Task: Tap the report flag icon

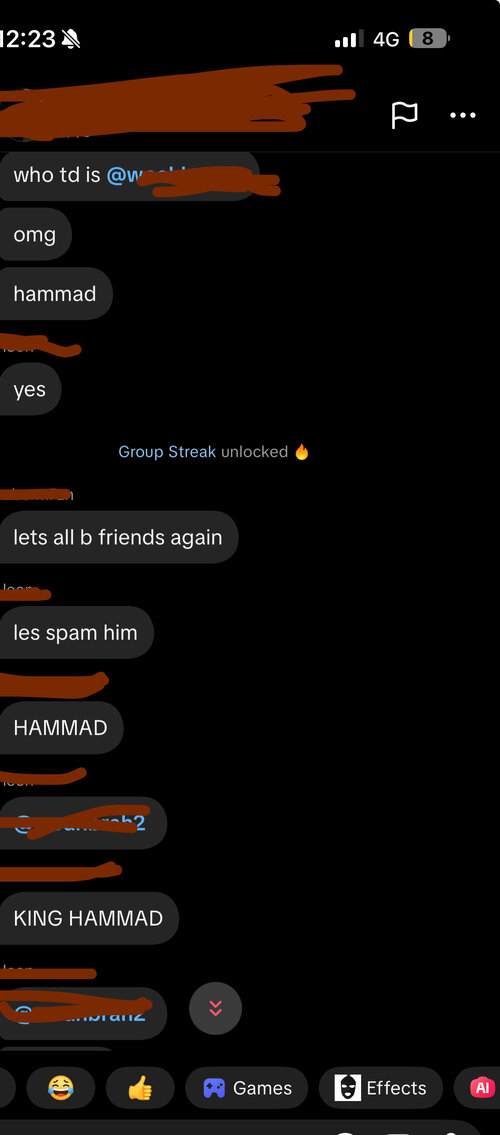Action: click(404, 115)
